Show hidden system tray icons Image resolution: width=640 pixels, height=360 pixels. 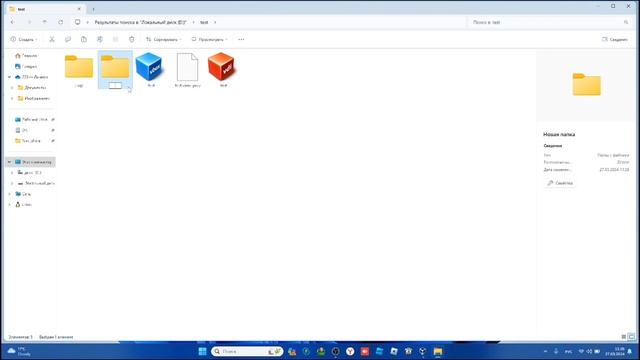click(x=545, y=351)
